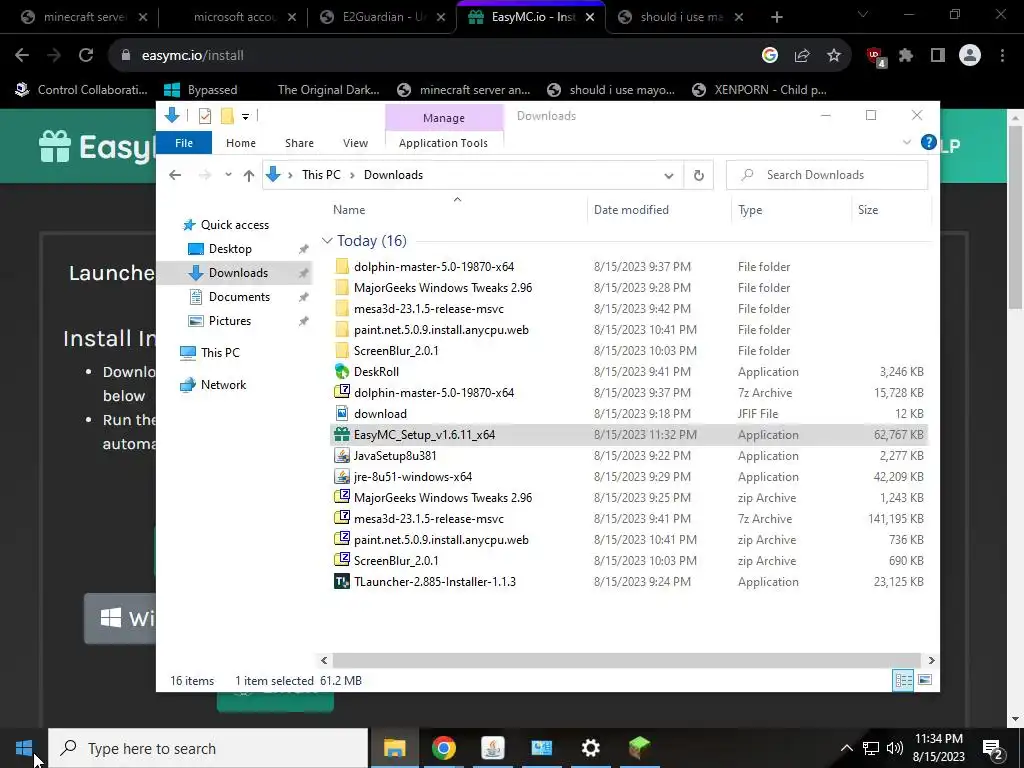1024x768 pixels.
Task: Select the ScreenBlur_2.0.1 zip archive icon
Action: 342,560
